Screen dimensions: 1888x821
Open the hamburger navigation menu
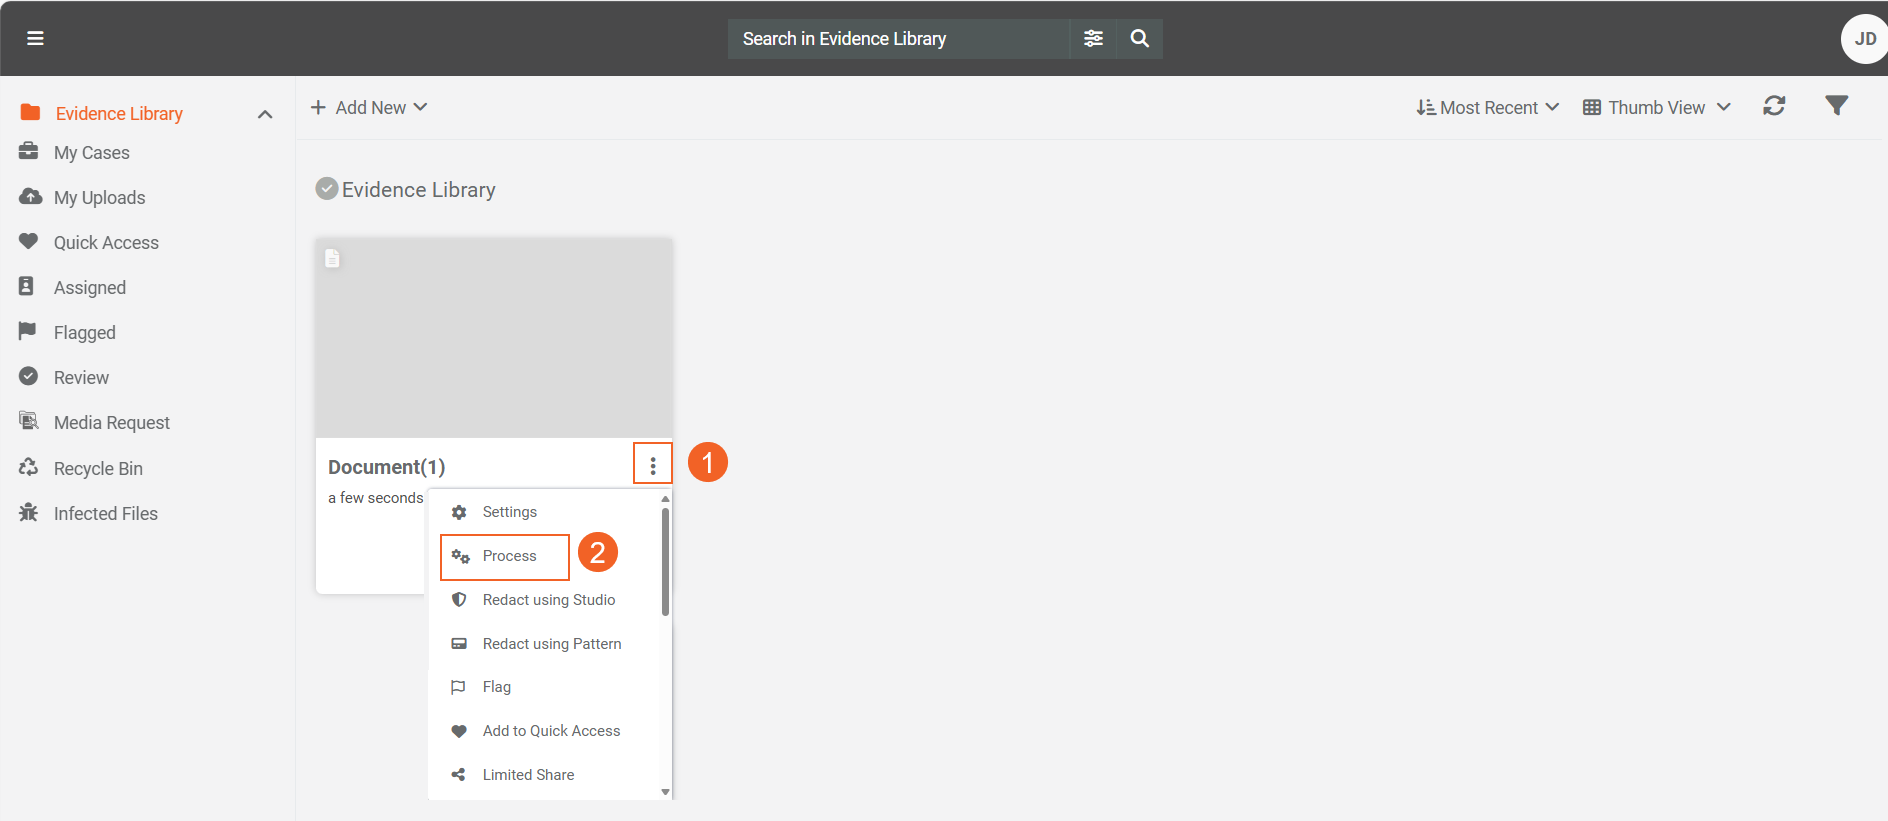point(35,38)
